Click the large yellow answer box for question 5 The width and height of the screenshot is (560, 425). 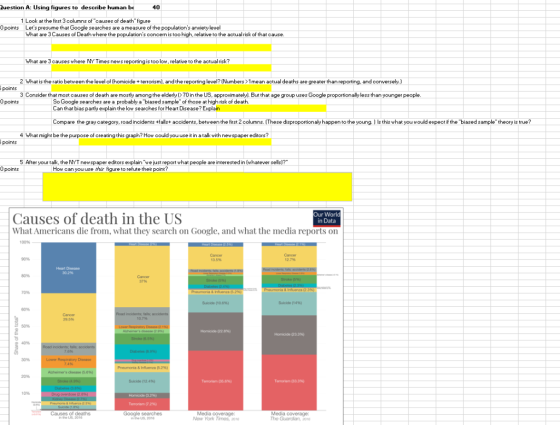[x=197, y=187]
